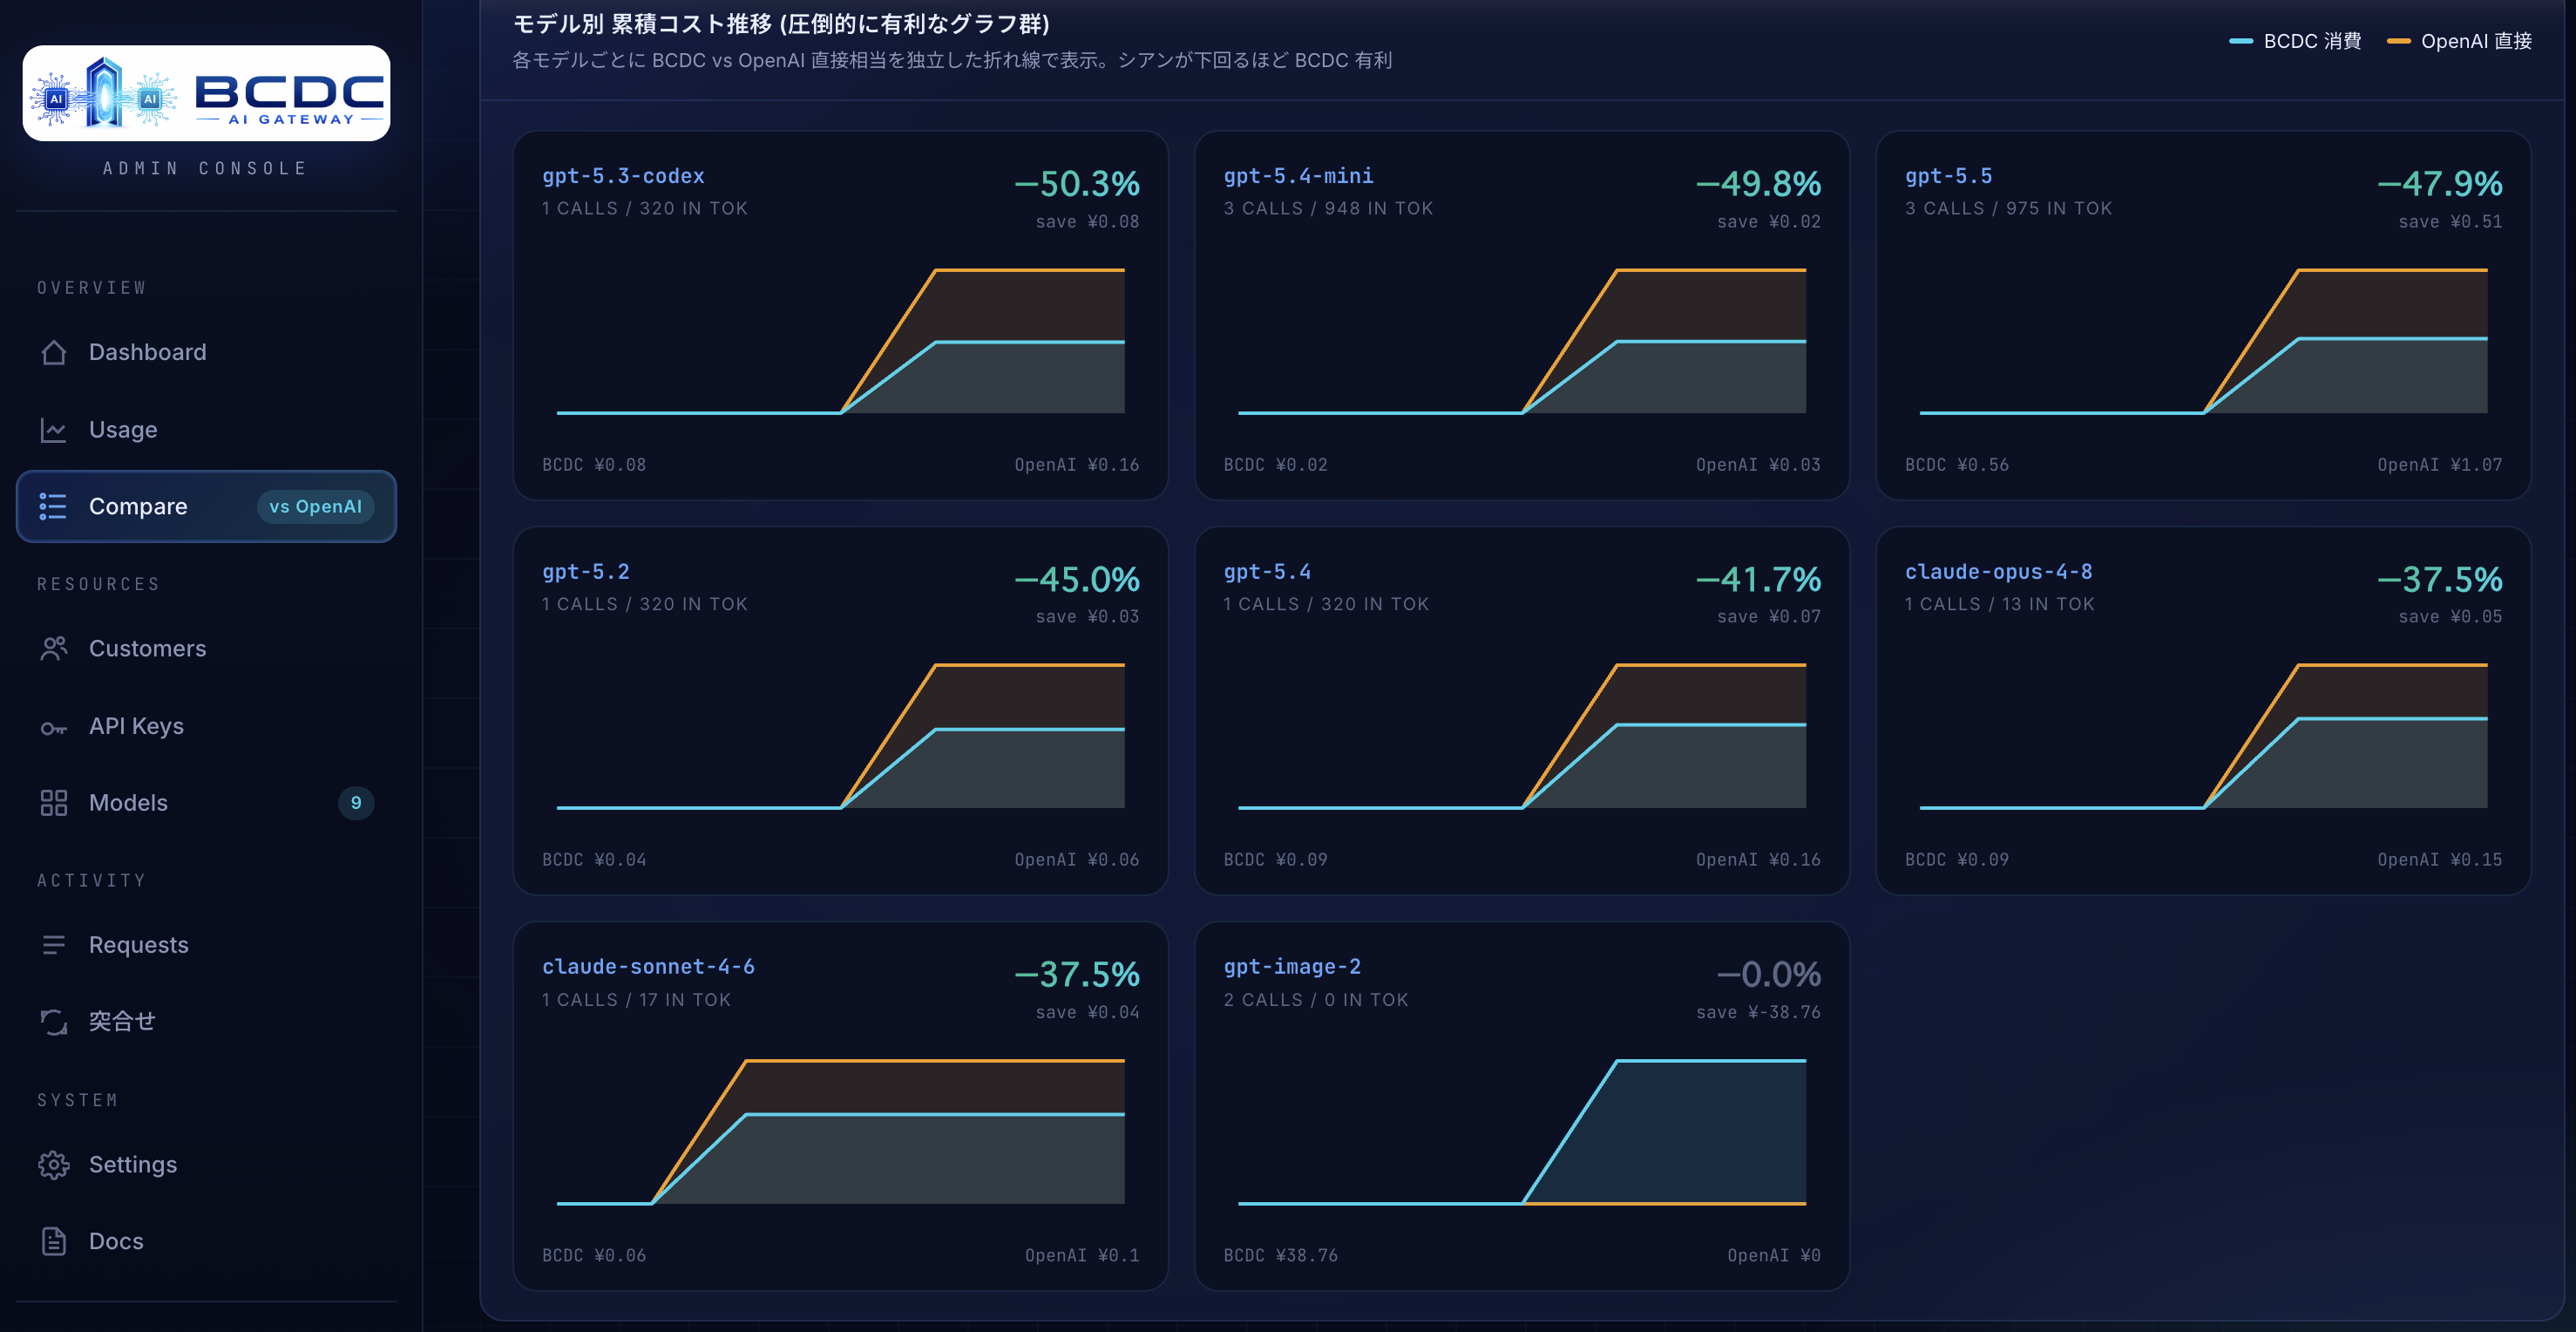Toggle the BCDC 消費 legend entry
The height and width of the screenshot is (1332, 2576).
coord(2295,41)
